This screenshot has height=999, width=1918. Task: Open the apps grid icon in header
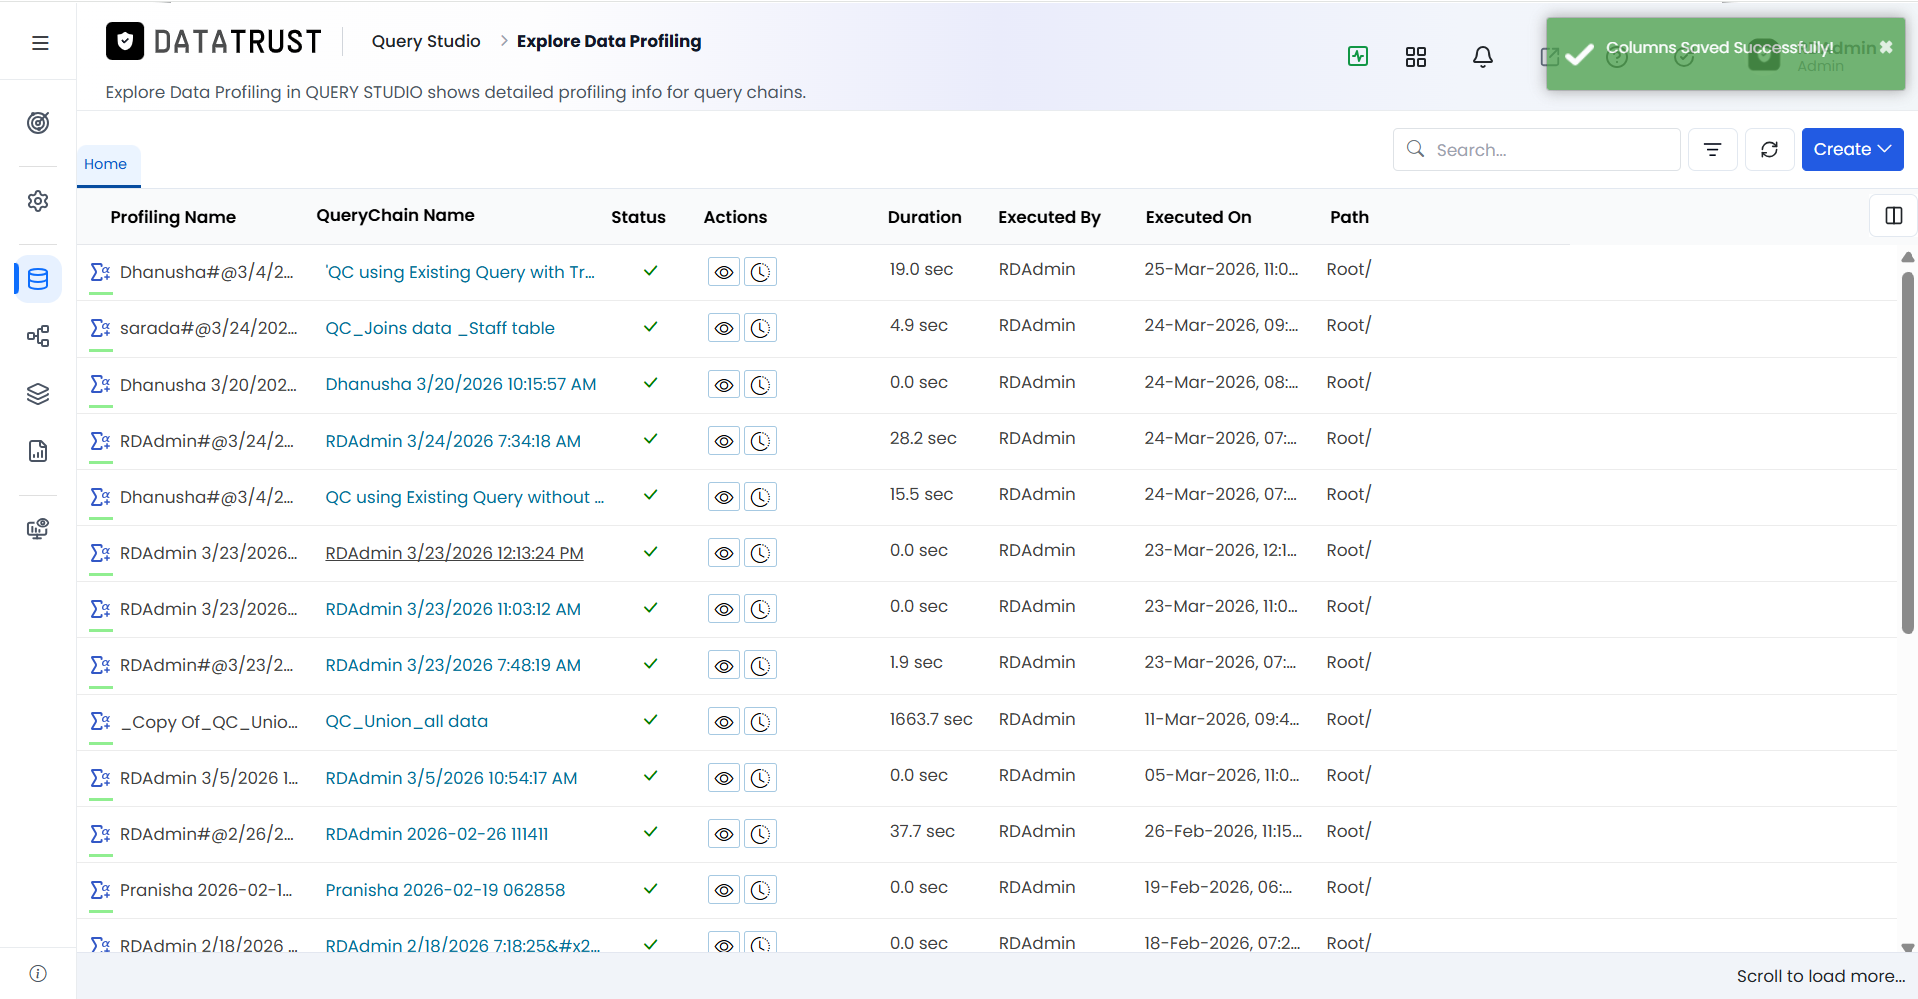(1416, 57)
